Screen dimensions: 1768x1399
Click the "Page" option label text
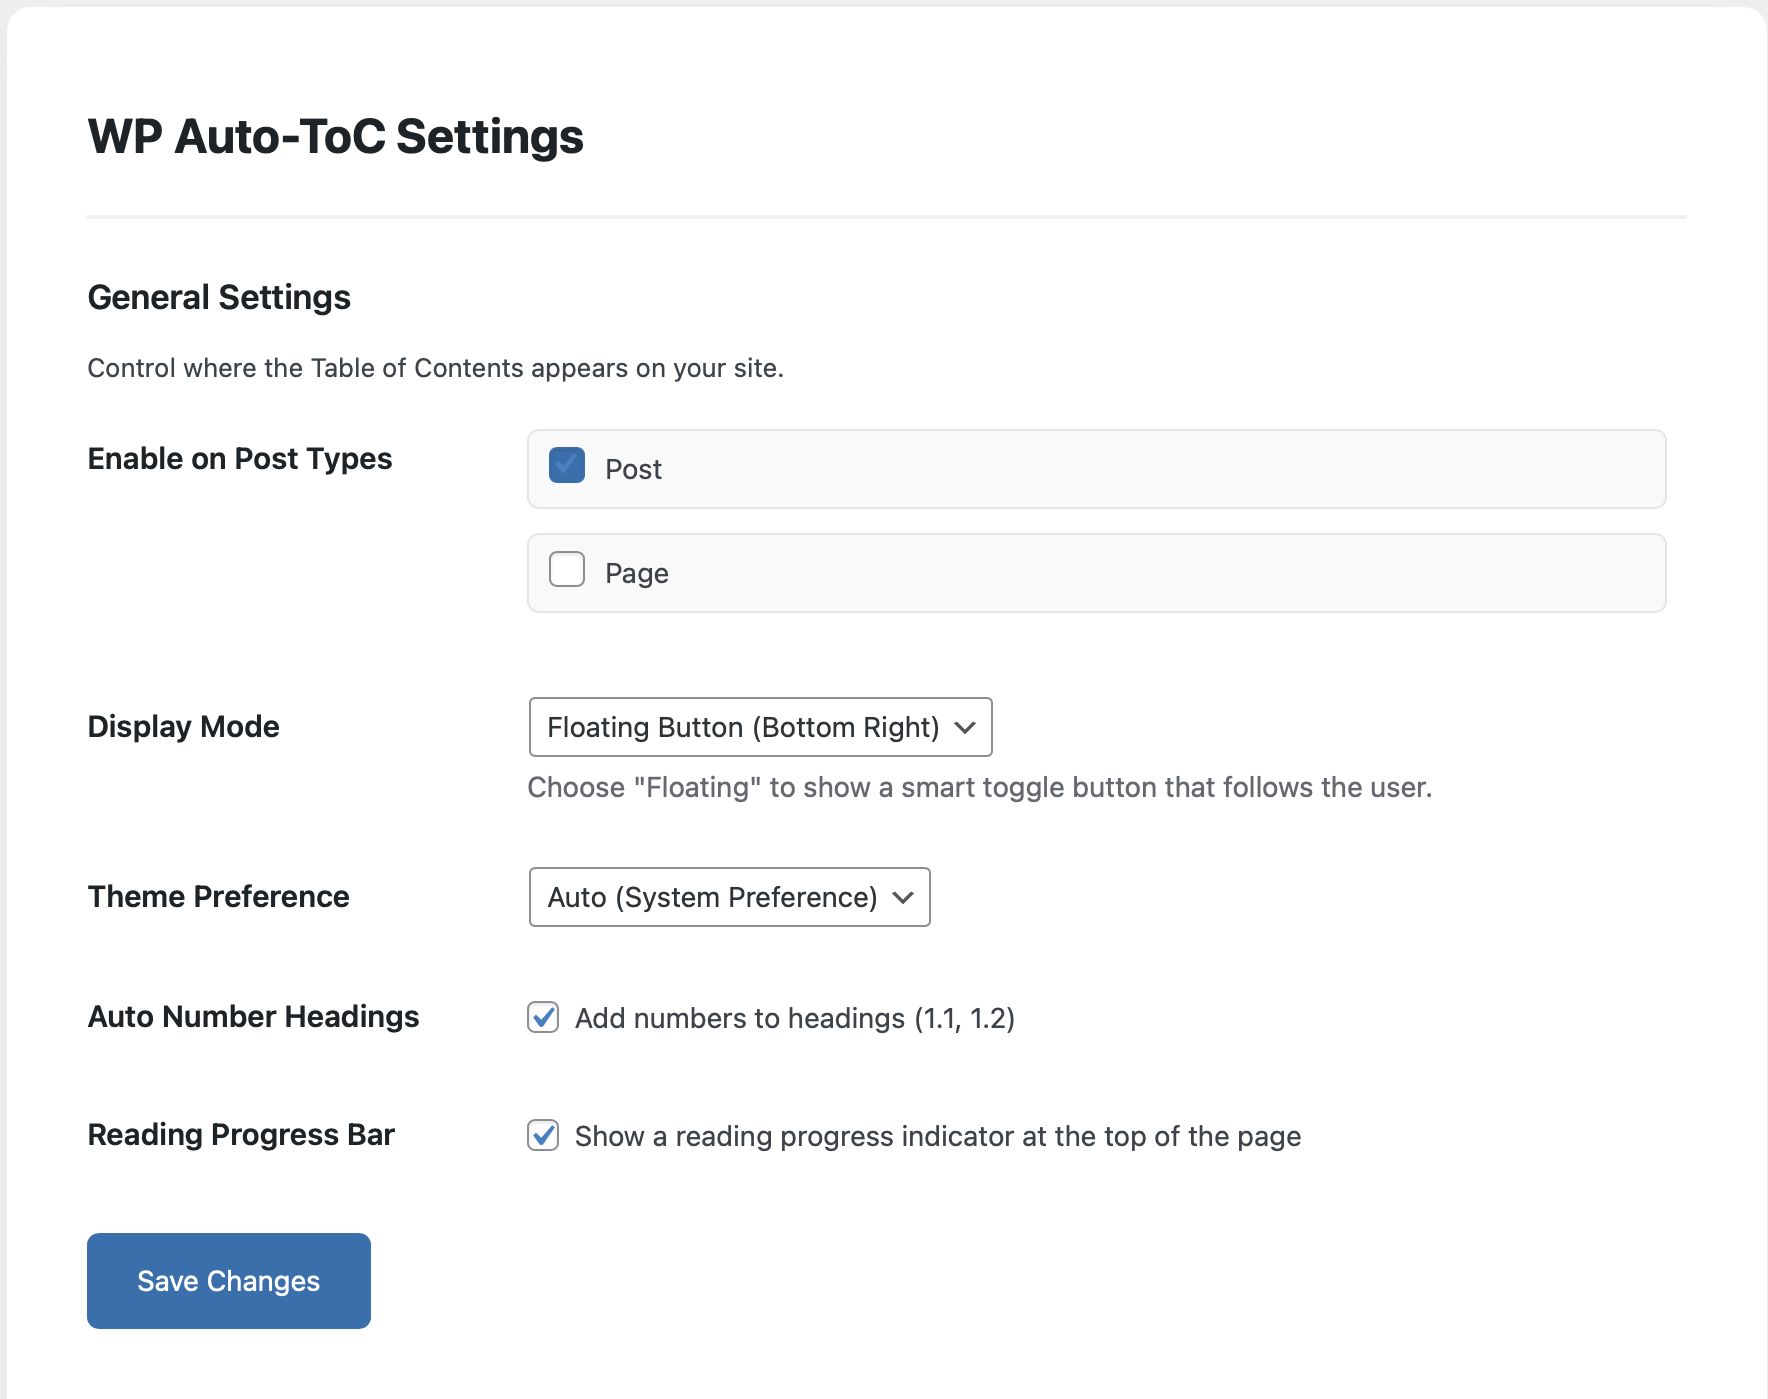(x=636, y=573)
